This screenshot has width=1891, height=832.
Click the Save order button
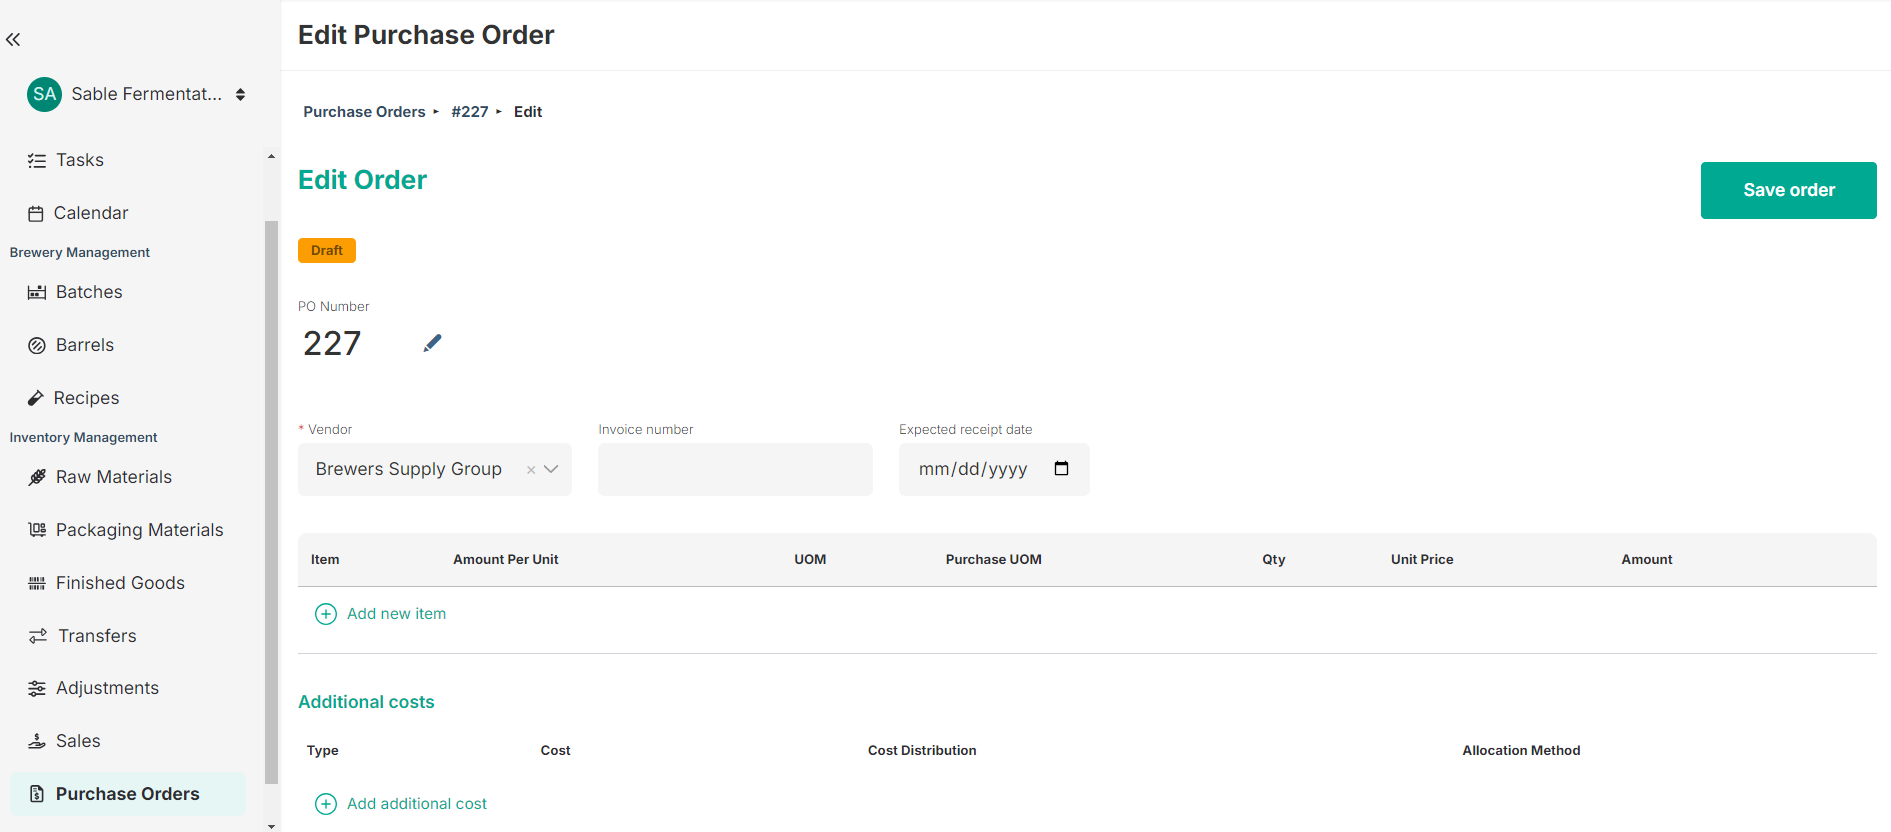tap(1788, 190)
